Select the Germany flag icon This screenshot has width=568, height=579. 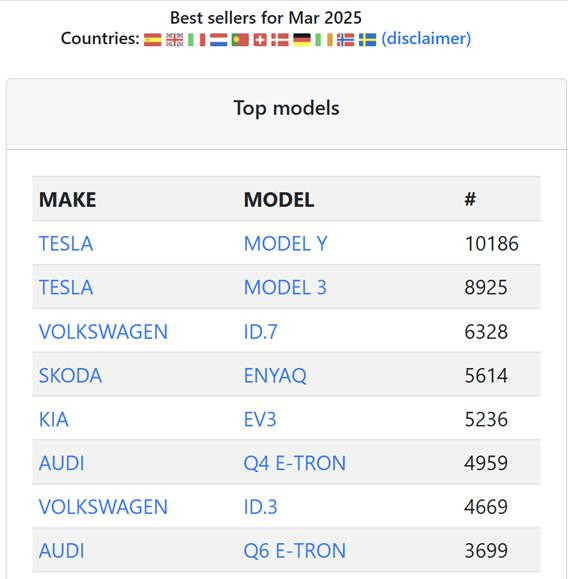pos(302,40)
